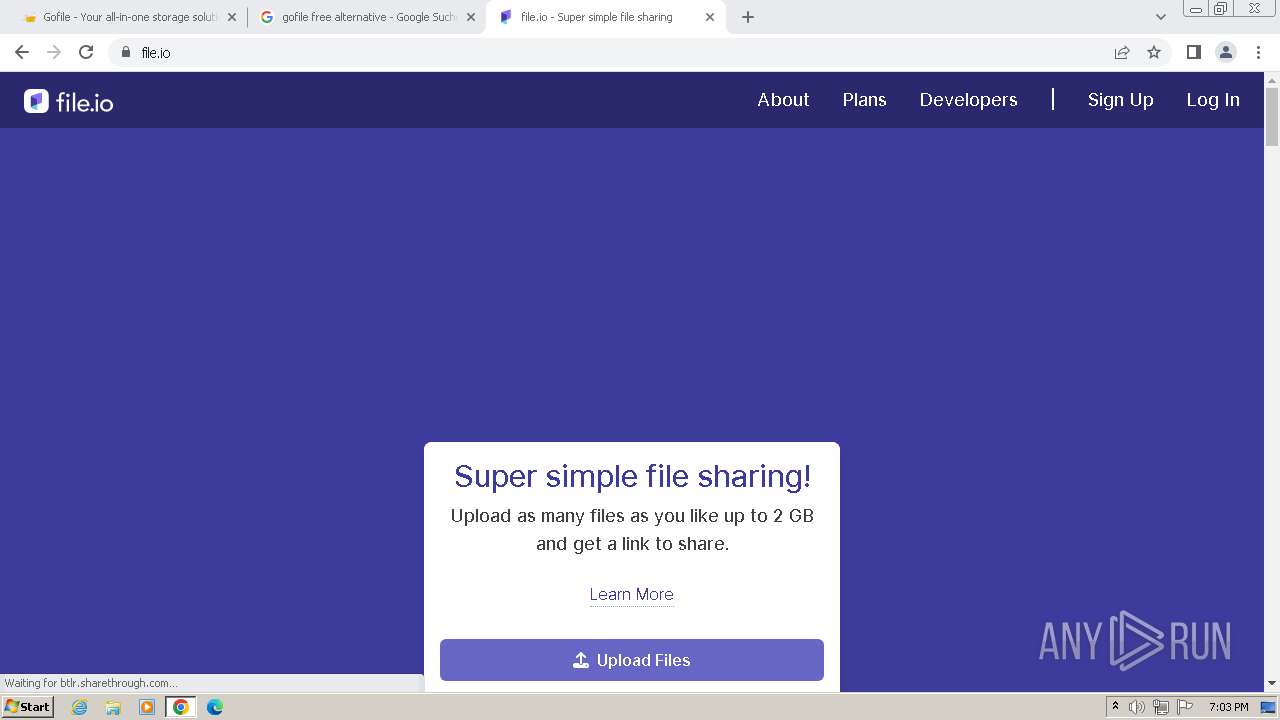Open the Windows Start menu
Screen dimensions: 1280x720
tap(27, 707)
